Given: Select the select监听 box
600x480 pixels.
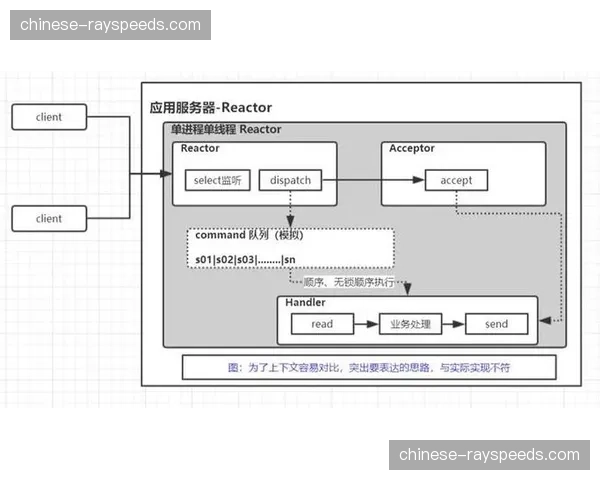Looking at the screenshot, I should point(216,181).
